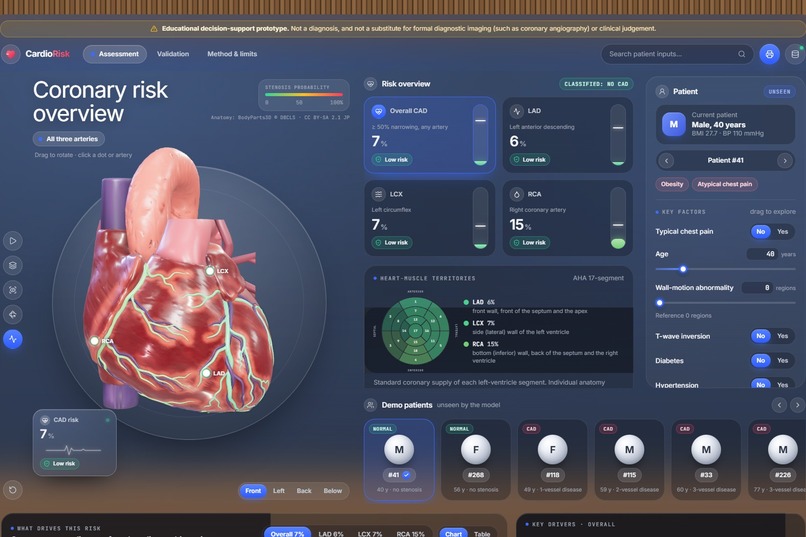
Task: Go to previous patient arrow
Action: pyautogui.click(x=667, y=160)
